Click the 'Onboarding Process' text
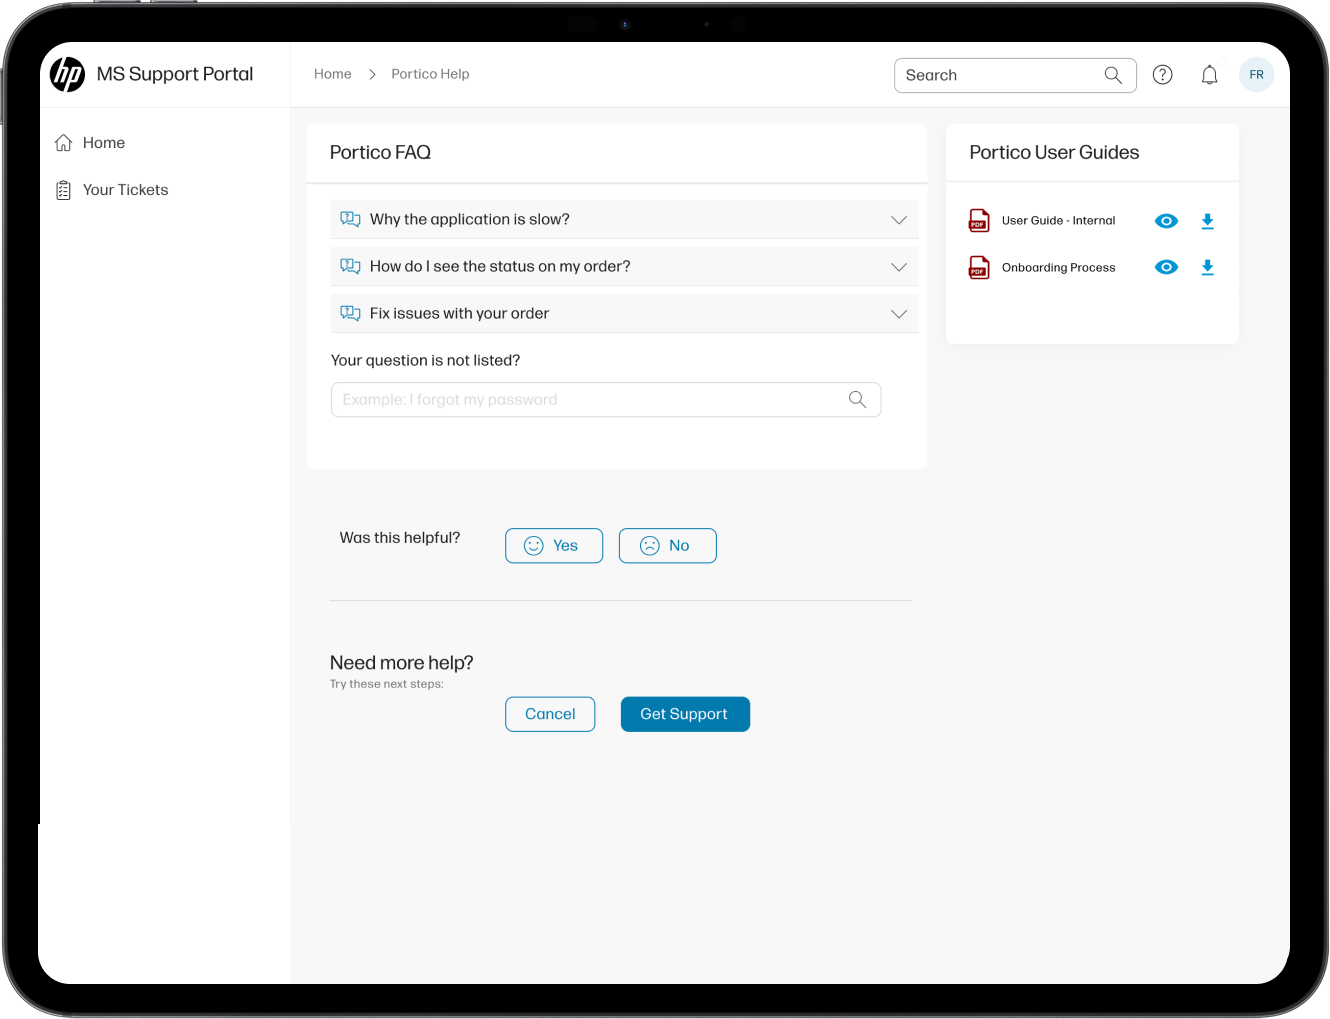The image size is (1330, 1019). (x=1058, y=268)
